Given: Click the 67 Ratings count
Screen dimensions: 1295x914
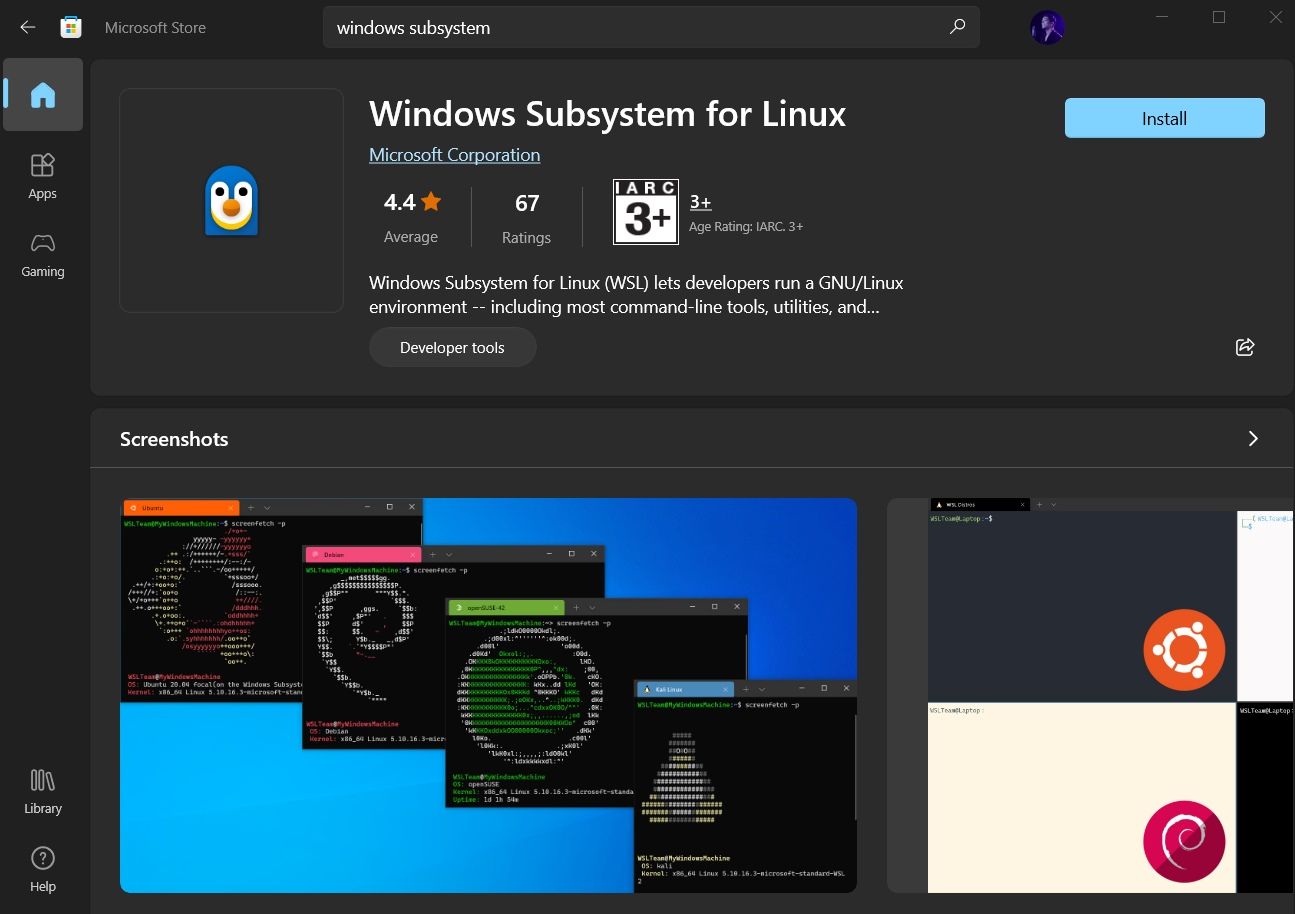Looking at the screenshot, I should click(x=527, y=218).
